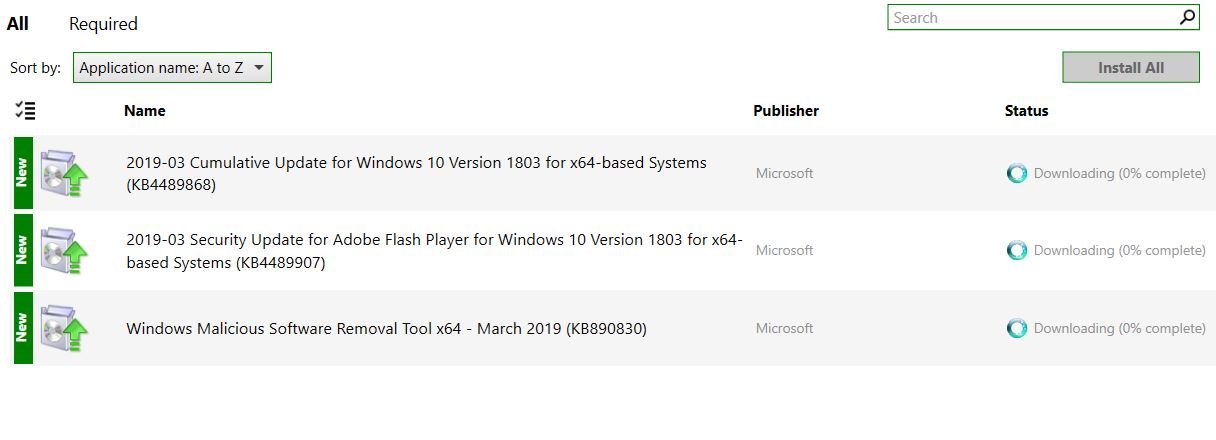The image size is (1216, 440).
Task: Click the downloading spinner for KB4489868
Action: 1017,174
